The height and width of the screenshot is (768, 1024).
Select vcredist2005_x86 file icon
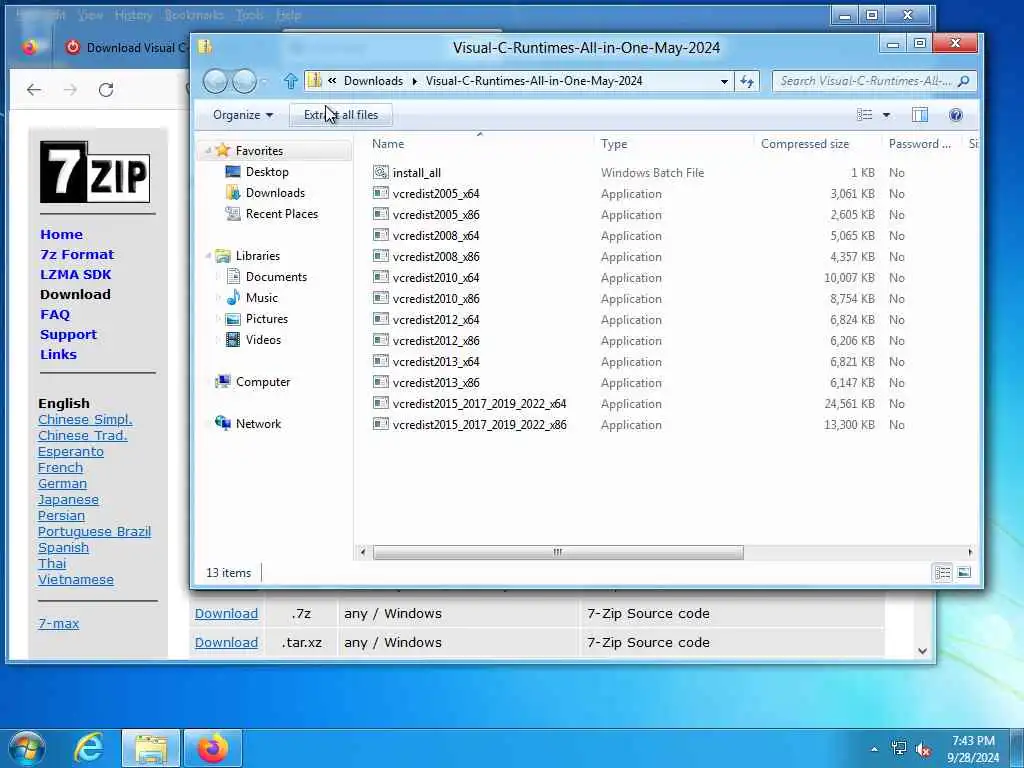point(381,214)
